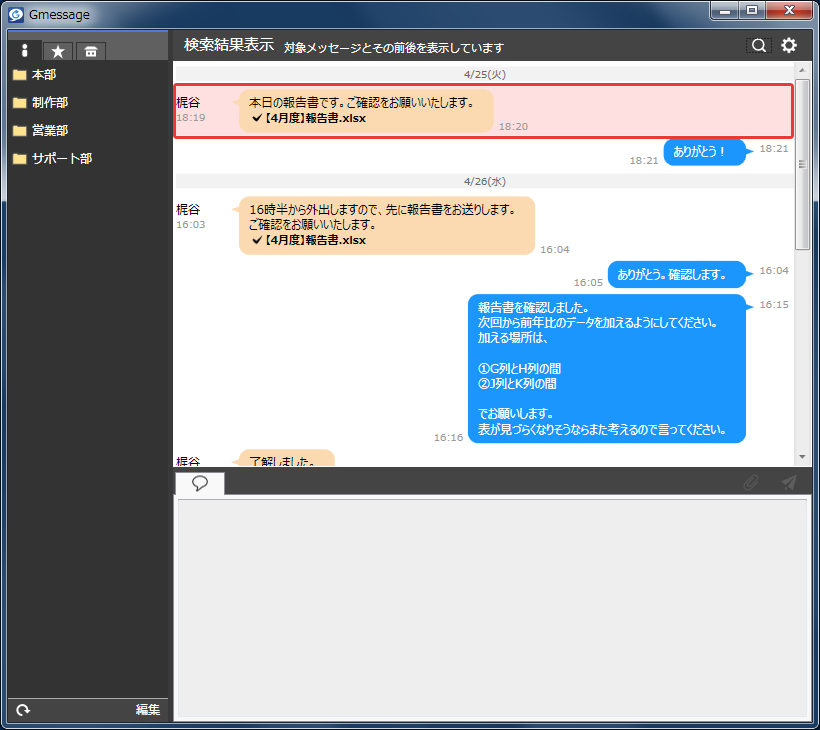Open the group box tab icon
The image size is (820, 730).
tap(91, 51)
